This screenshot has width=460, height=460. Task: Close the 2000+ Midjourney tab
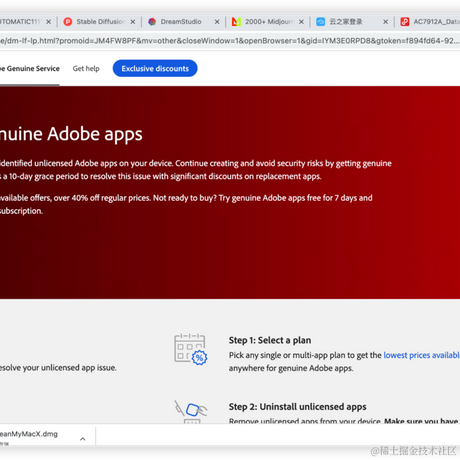tap(301, 22)
